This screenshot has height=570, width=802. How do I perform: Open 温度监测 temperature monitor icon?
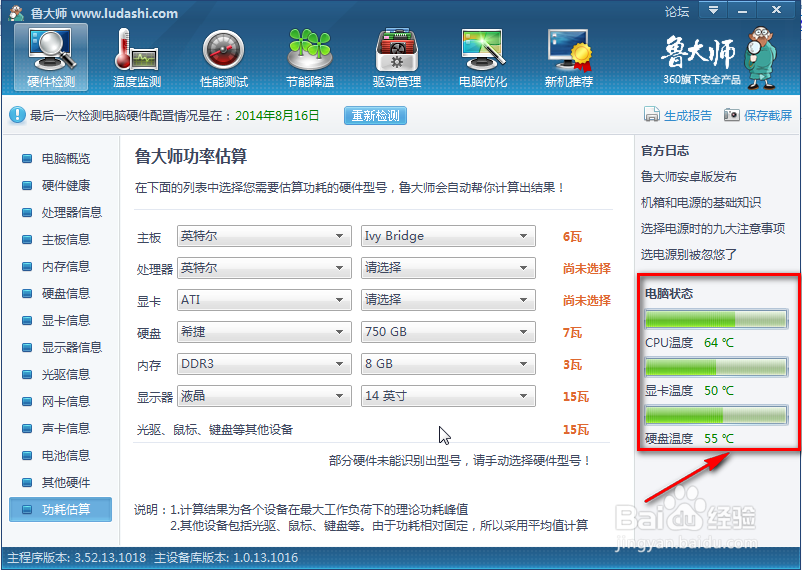(x=137, y=57)
